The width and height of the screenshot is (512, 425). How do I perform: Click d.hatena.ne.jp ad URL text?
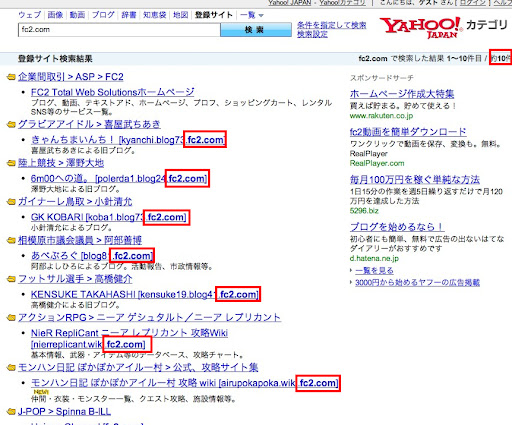tap(374, 258)
